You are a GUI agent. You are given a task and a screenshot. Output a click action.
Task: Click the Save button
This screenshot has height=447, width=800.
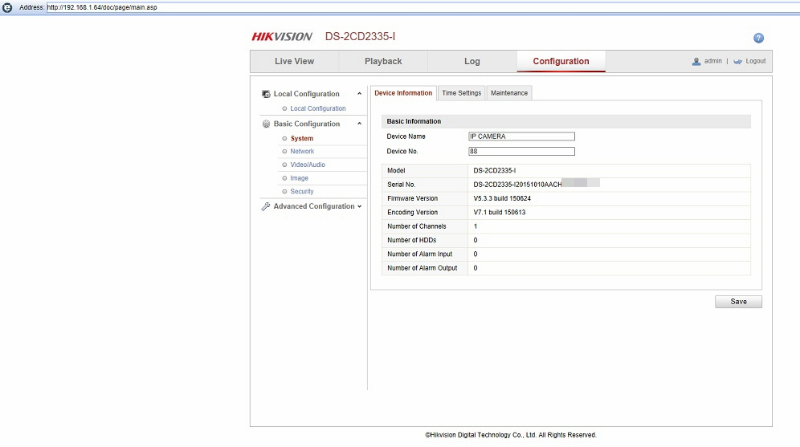(738, 302)
